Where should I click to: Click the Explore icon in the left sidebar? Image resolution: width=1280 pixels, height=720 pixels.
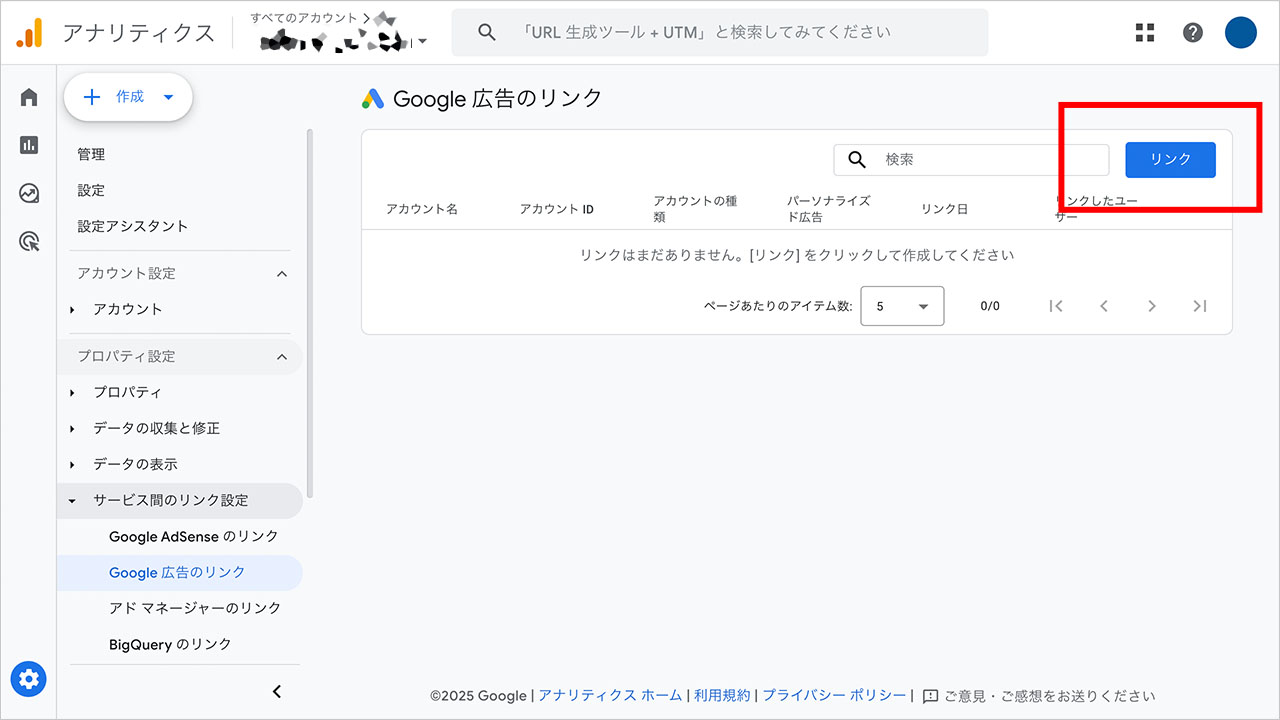click(28, 192)
